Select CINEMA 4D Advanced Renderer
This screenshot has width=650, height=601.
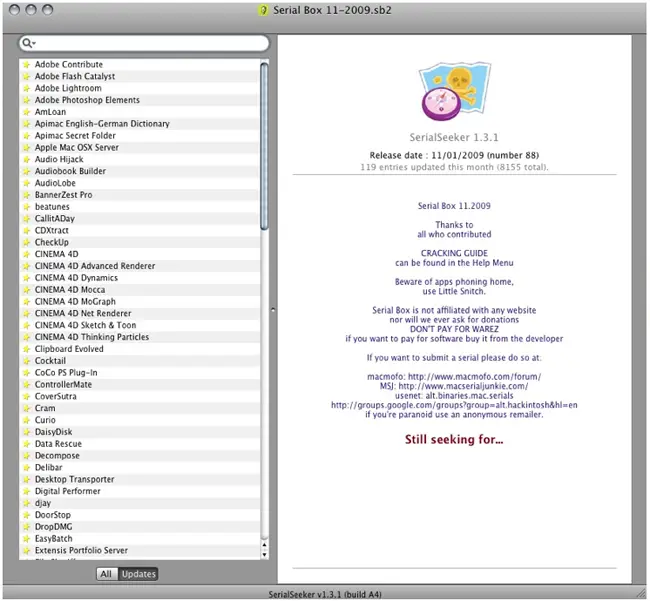[140, 266]
